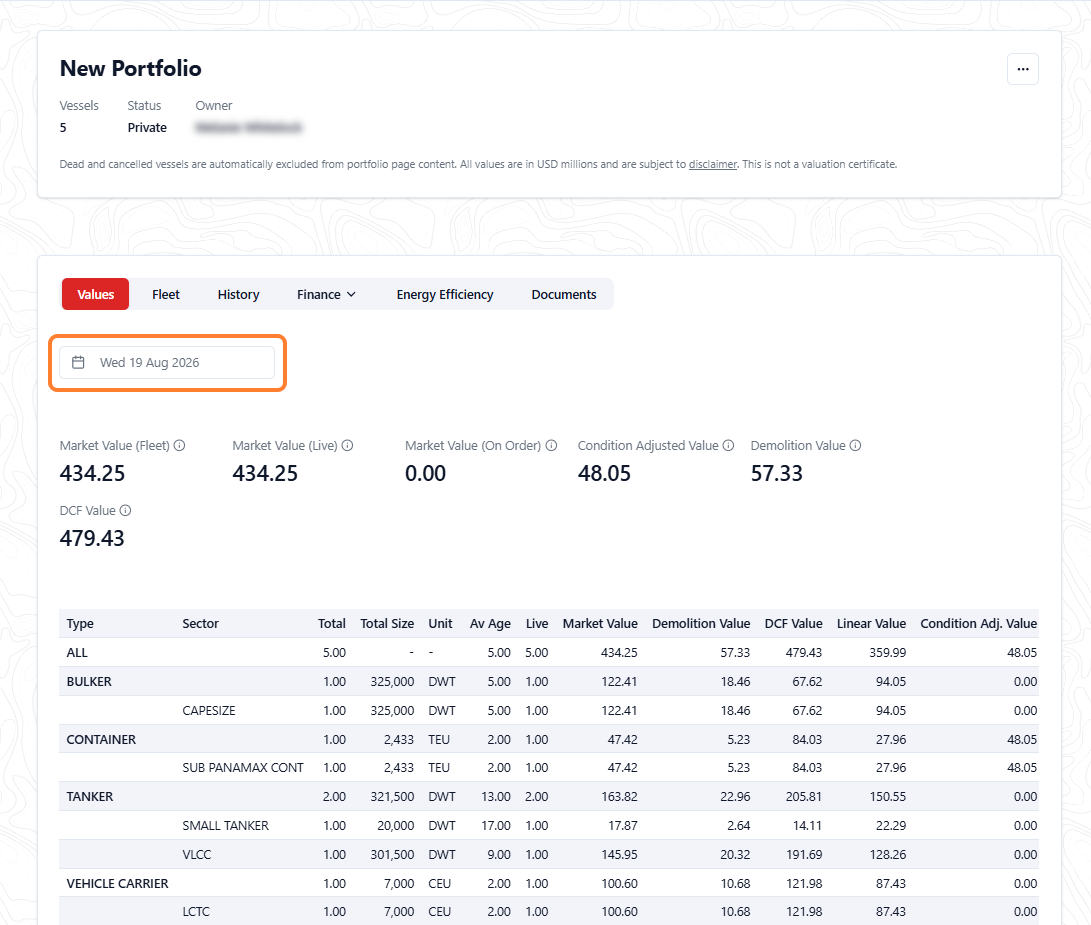Click VLCC market value 145.95
This screenshot has height=925, width=1091.
click(619, 855)
